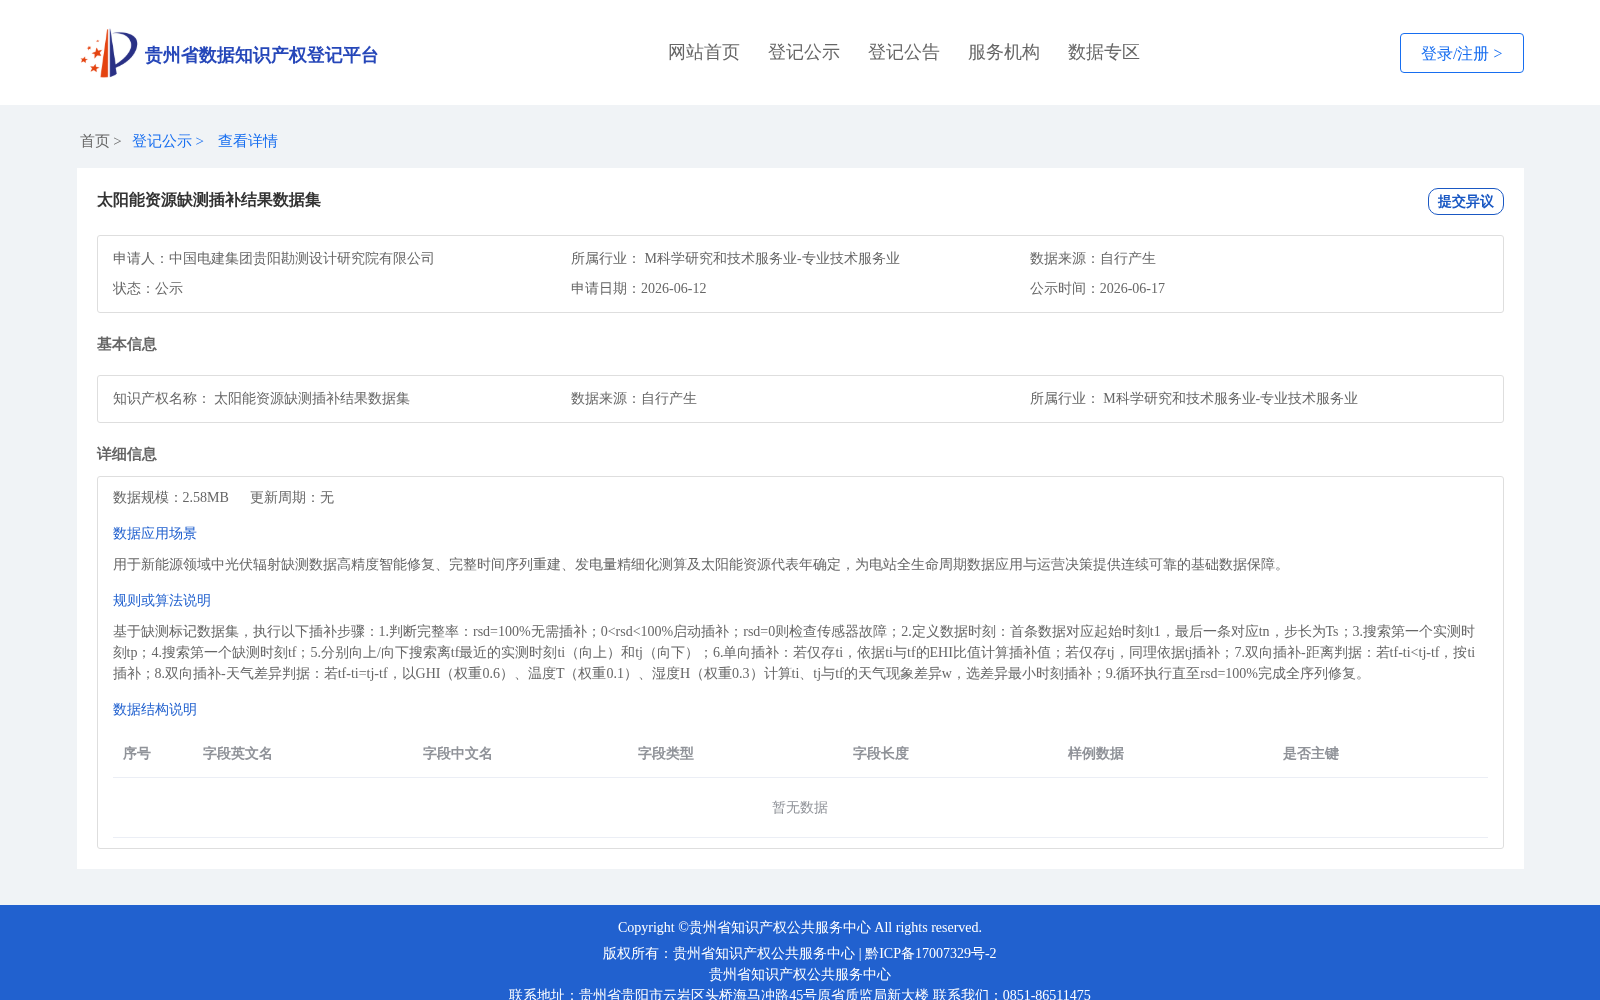1600x1000 pixels.
Task: Click 是否主键 column header
Action: [x=1311, y=753]
